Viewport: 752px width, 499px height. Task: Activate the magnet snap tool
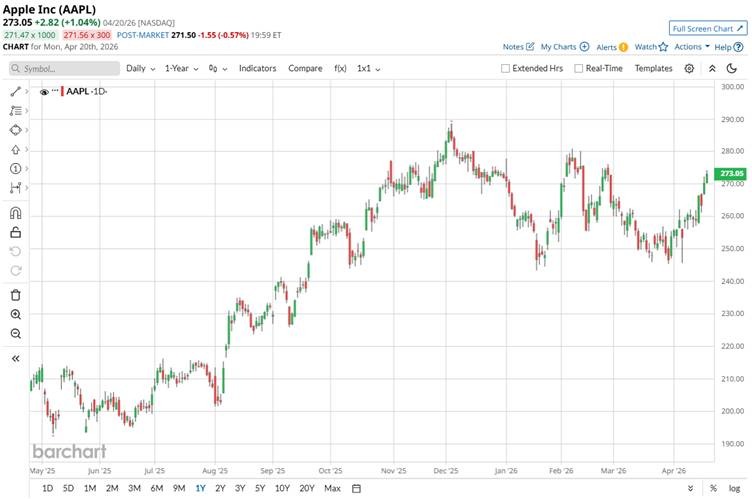(x=15, y=213)
